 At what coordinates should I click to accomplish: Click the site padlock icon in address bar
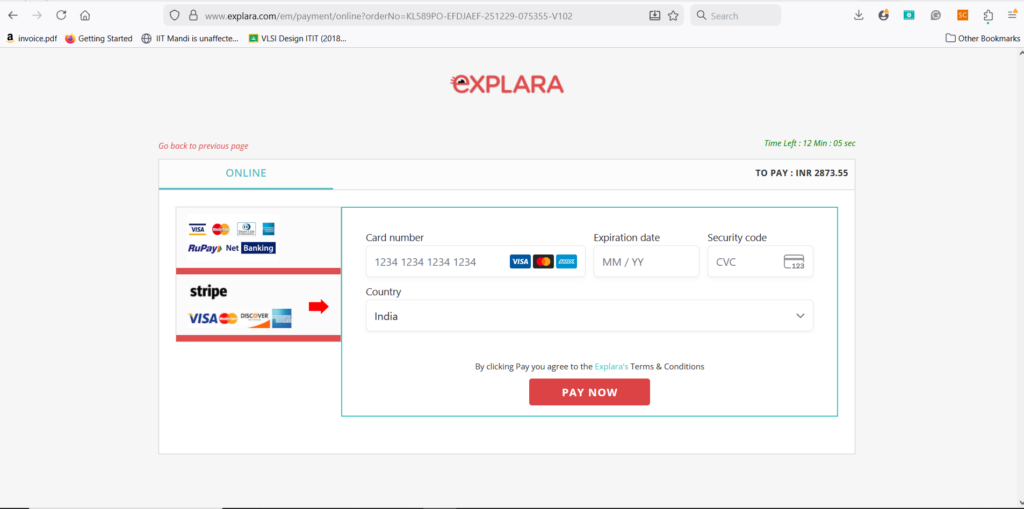193,15
